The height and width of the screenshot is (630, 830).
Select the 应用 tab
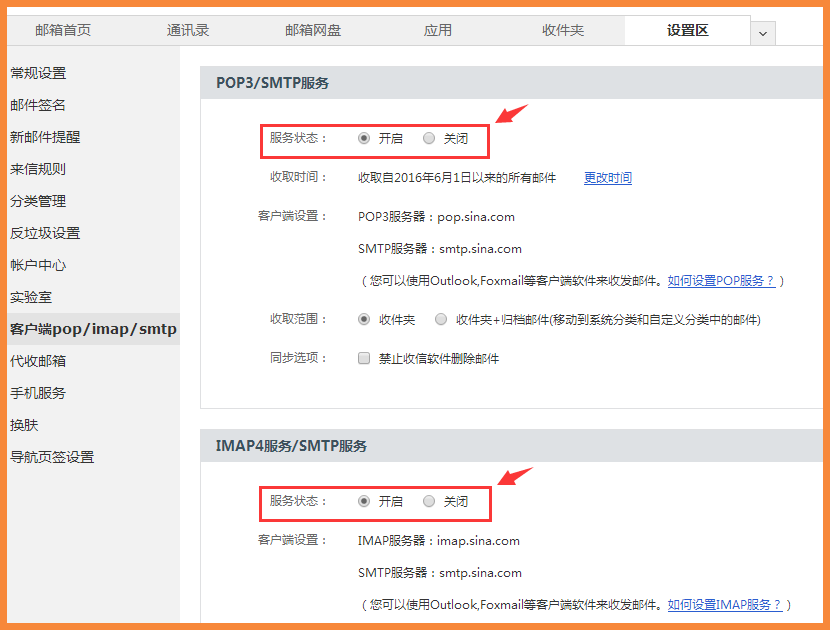point(438,30)
